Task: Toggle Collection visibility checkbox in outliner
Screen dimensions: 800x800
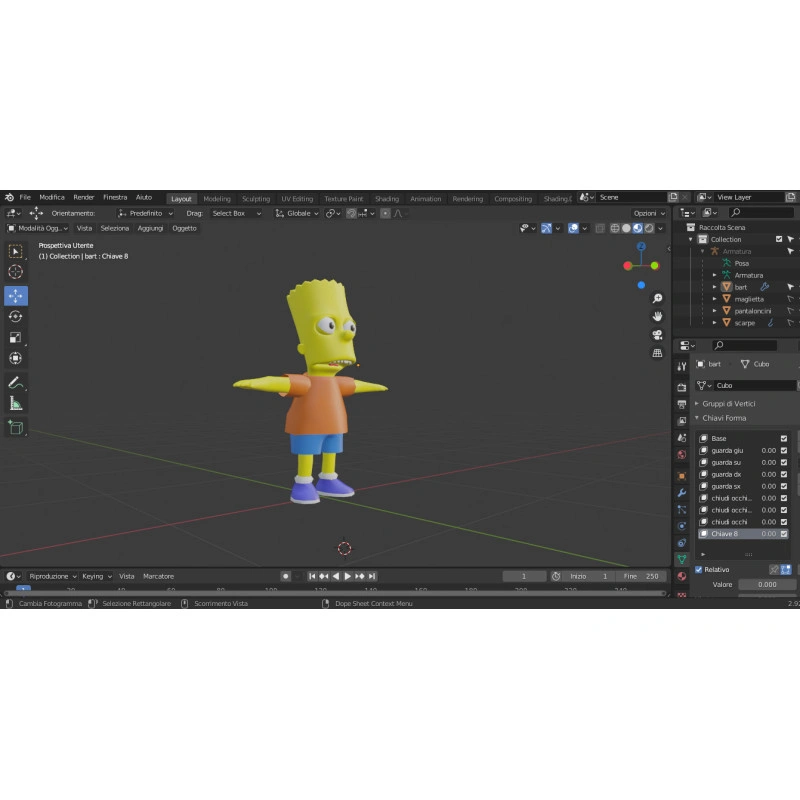Action: point(779,239)
